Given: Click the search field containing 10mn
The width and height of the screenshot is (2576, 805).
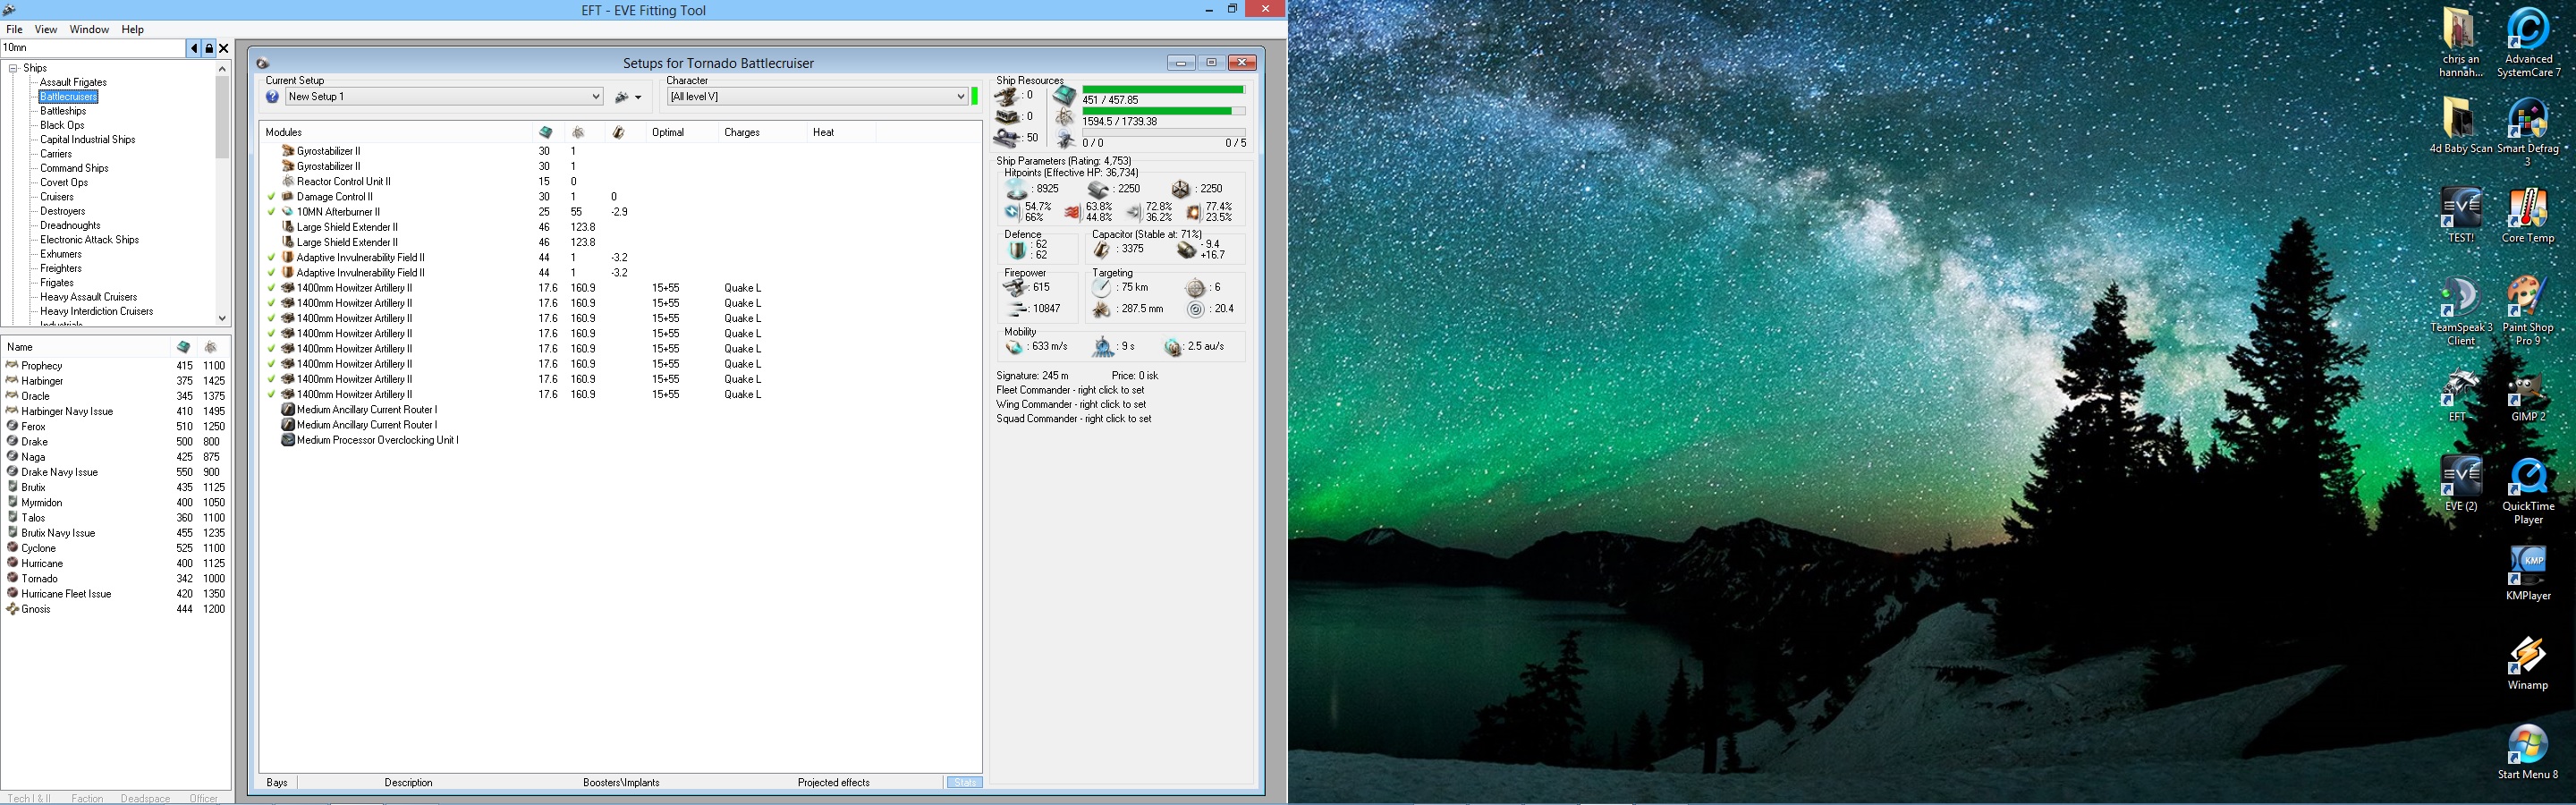Looking at the screenshot, I should 93,48.
